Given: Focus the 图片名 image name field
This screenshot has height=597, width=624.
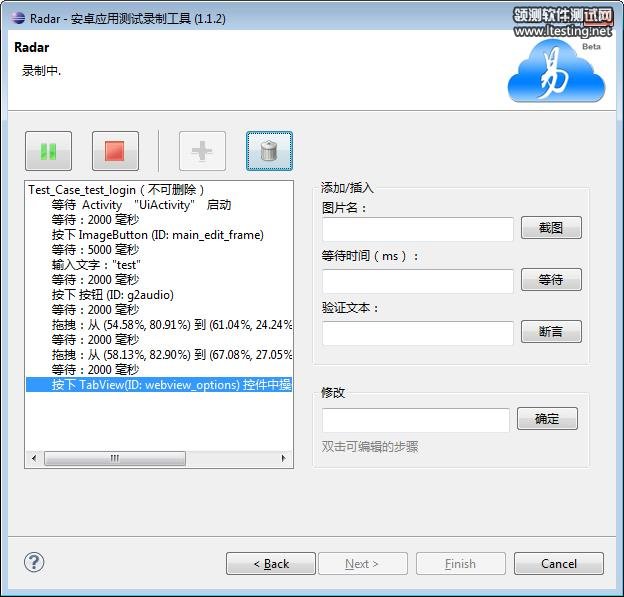Looking at the screenshot, I should pyautogui.click(x=417, y=229).
